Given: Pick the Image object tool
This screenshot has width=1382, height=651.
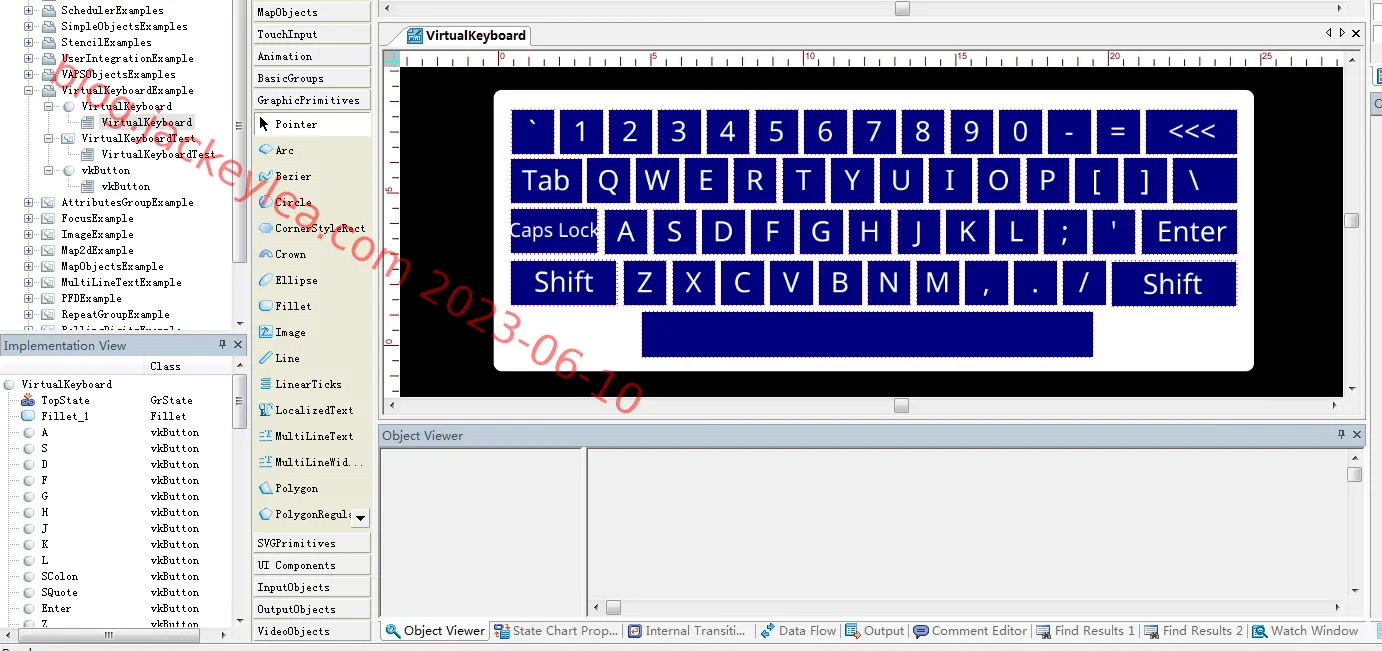Looking at the screenshot, I should (x=290, y=332).
